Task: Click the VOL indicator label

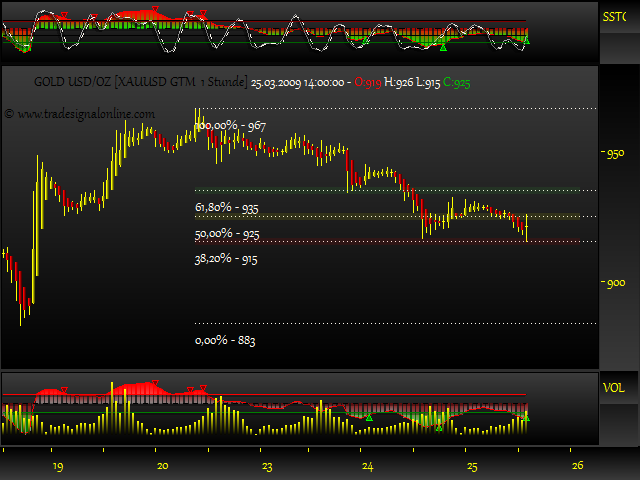Action: [x=614, y=386]
